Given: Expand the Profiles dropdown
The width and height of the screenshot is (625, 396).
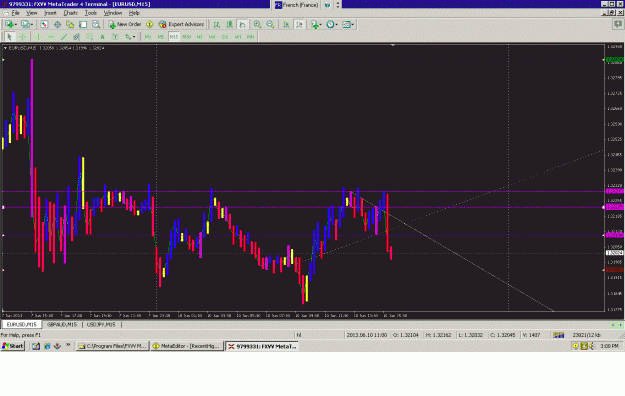Looking at the screenshot, I should [x=32, y=24].
